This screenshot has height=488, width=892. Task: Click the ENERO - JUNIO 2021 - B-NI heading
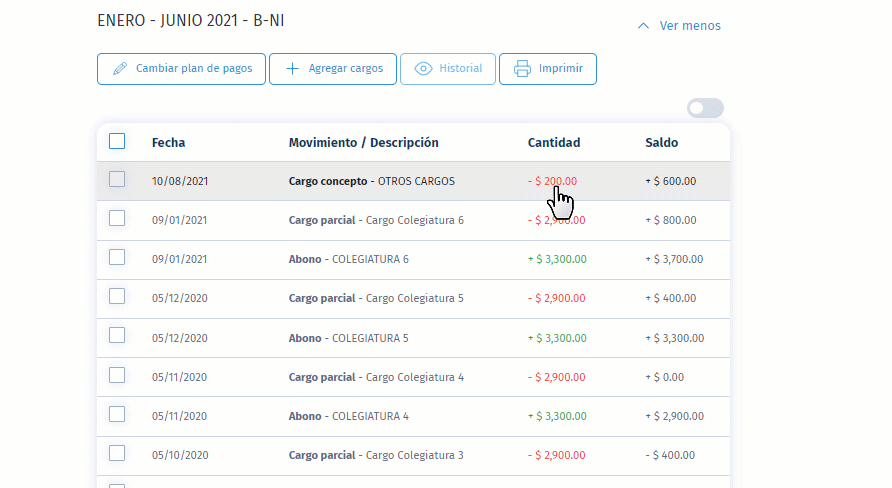191,20
